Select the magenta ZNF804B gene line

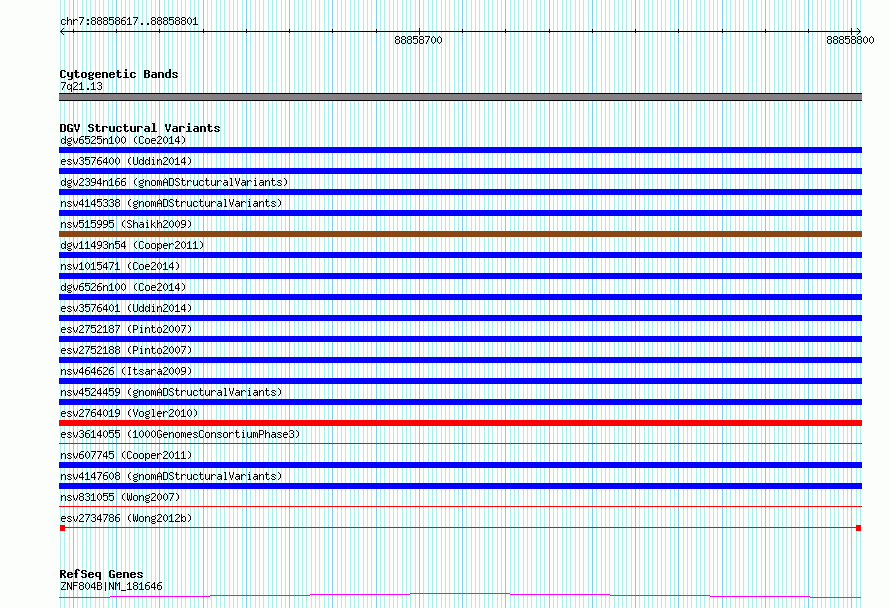click(460, 596)
